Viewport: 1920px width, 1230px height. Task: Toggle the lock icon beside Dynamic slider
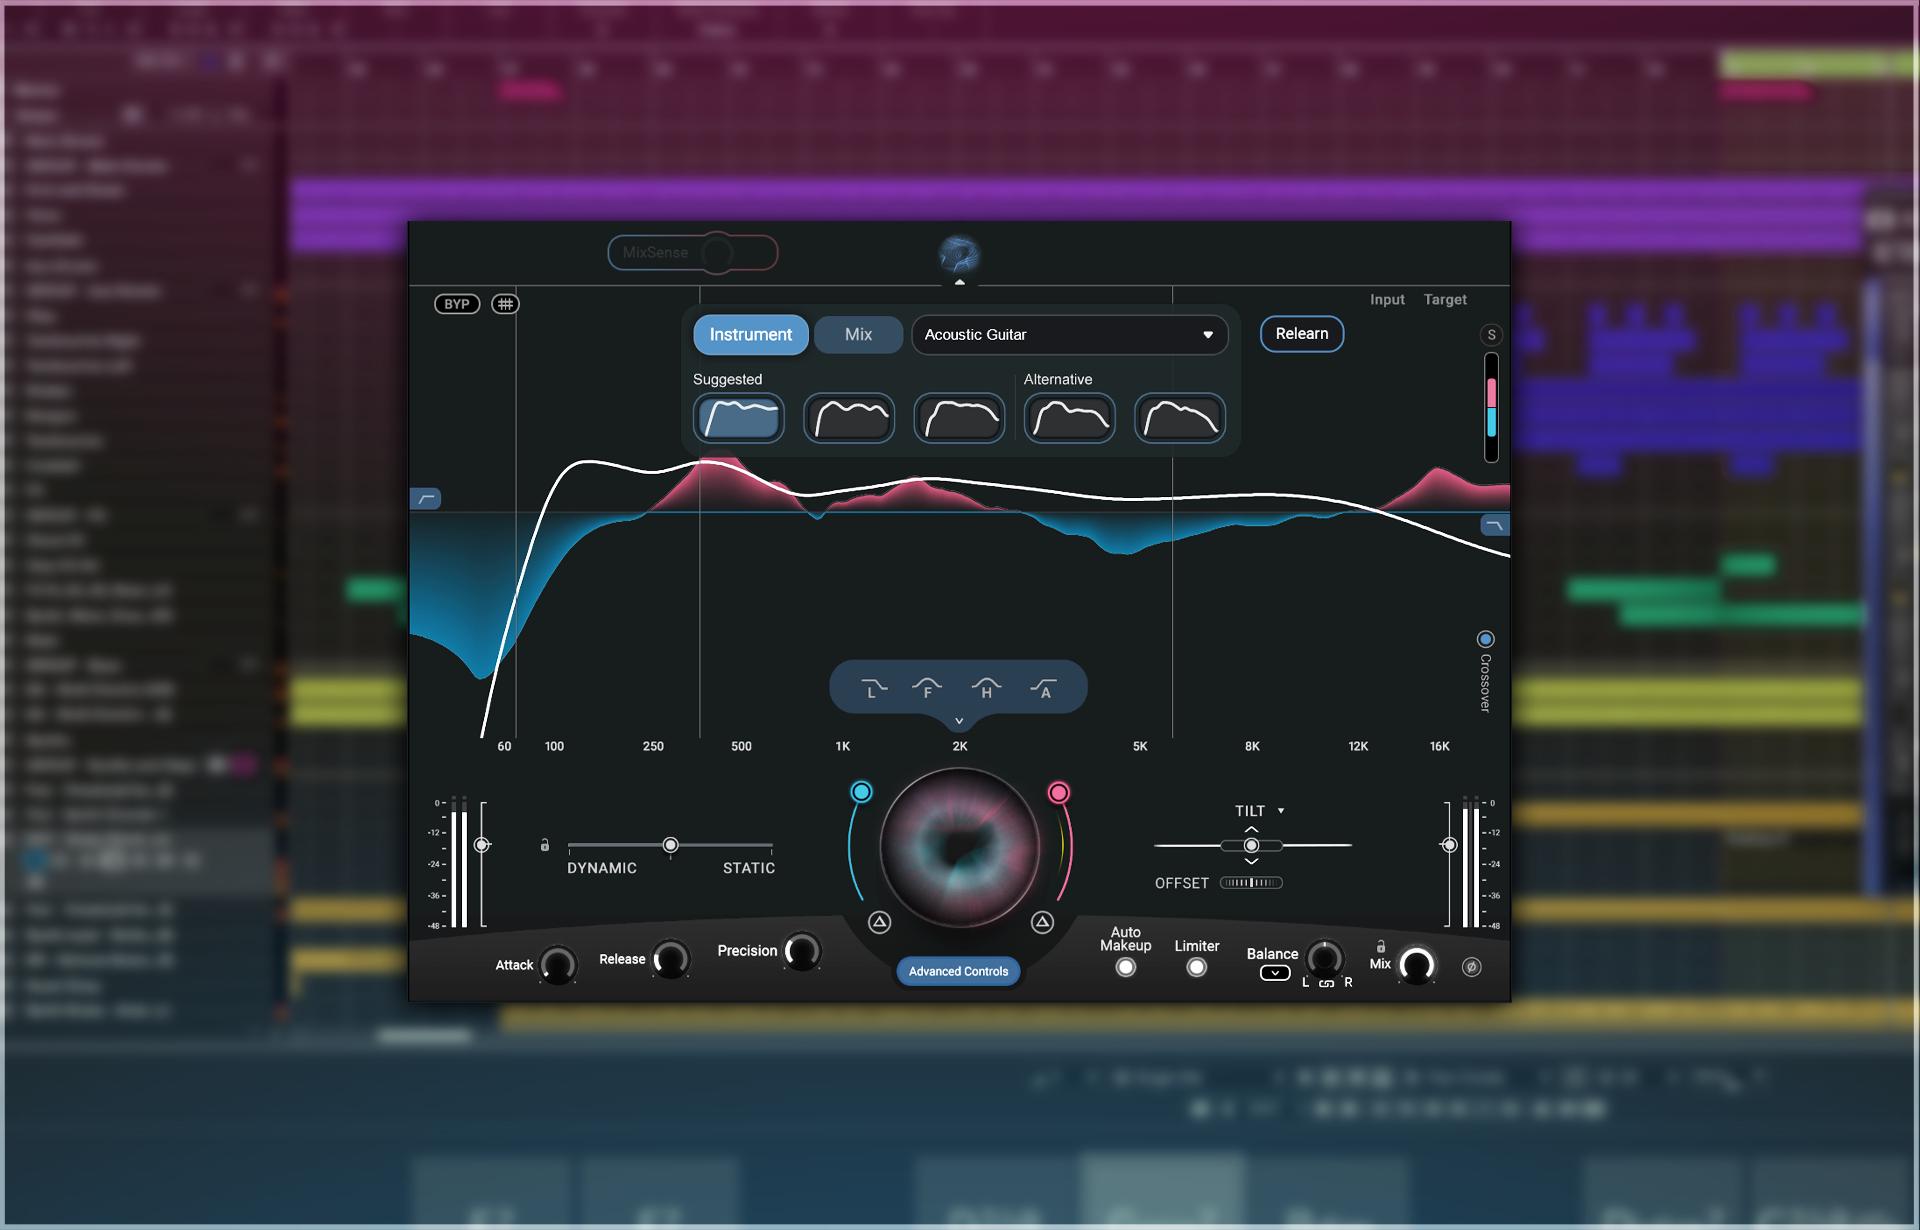click(544, 845)
